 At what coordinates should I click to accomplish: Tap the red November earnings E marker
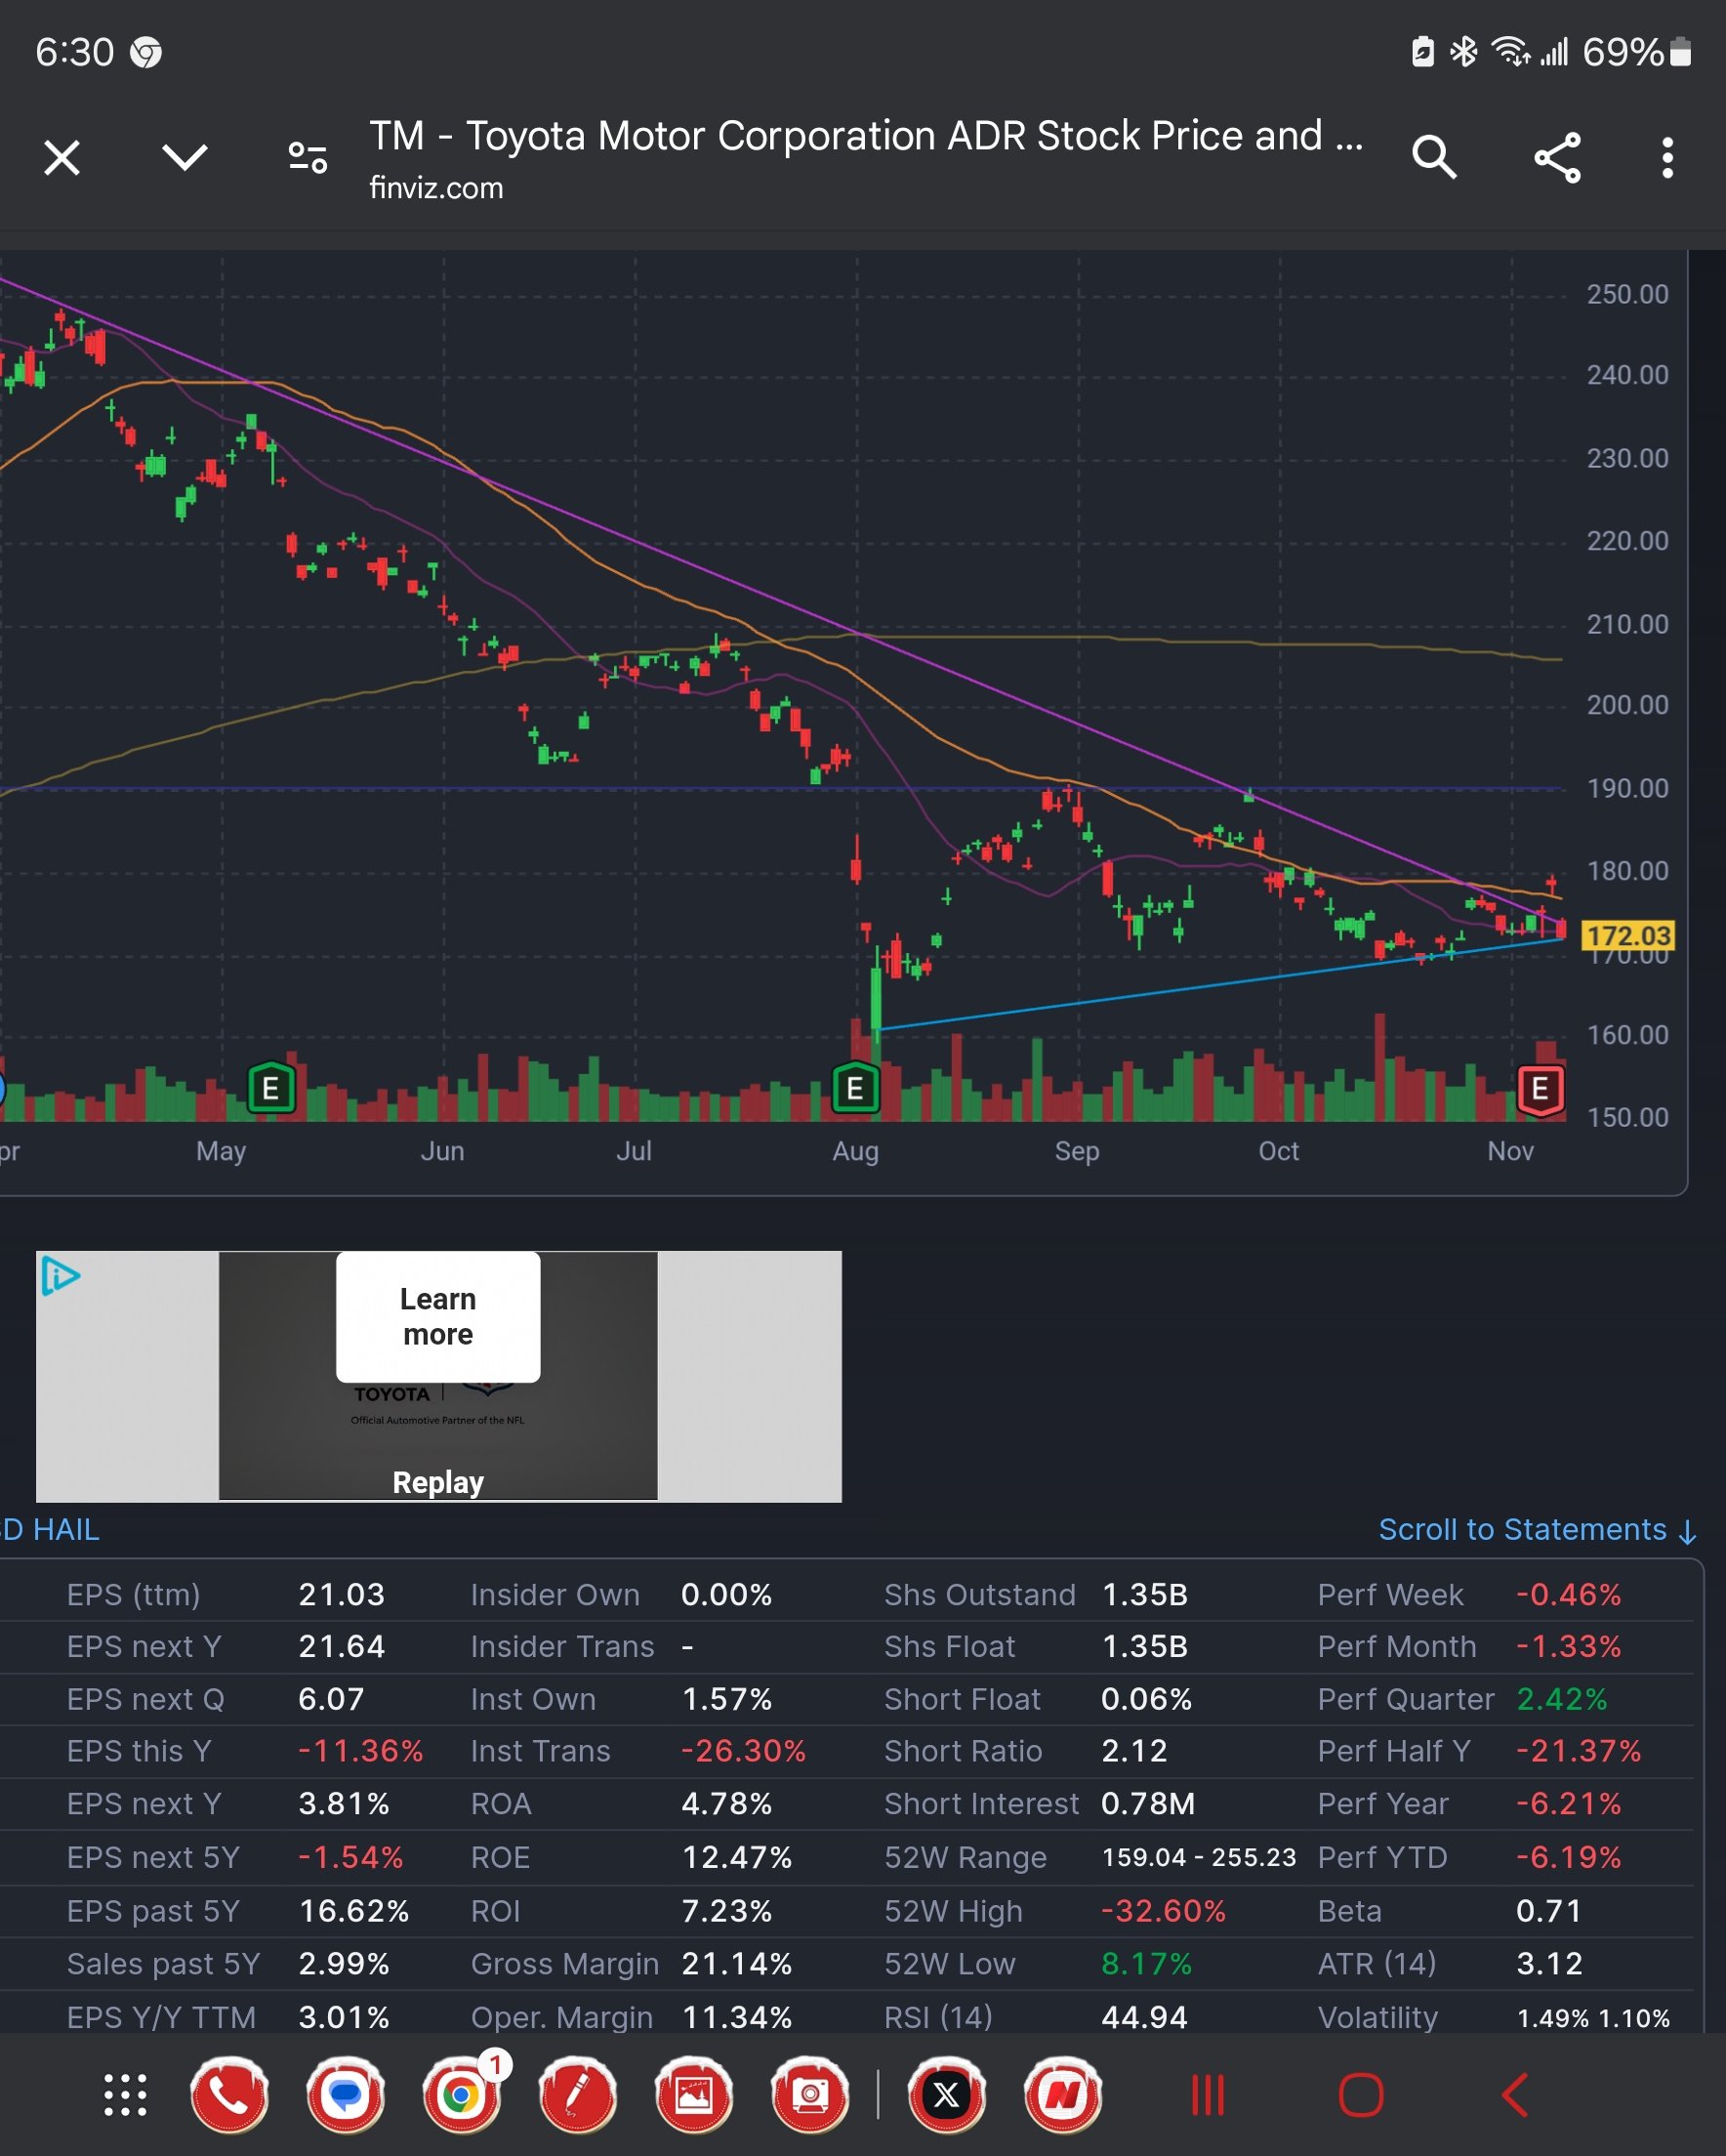pyautogui.click(x=1540, y=1089)
